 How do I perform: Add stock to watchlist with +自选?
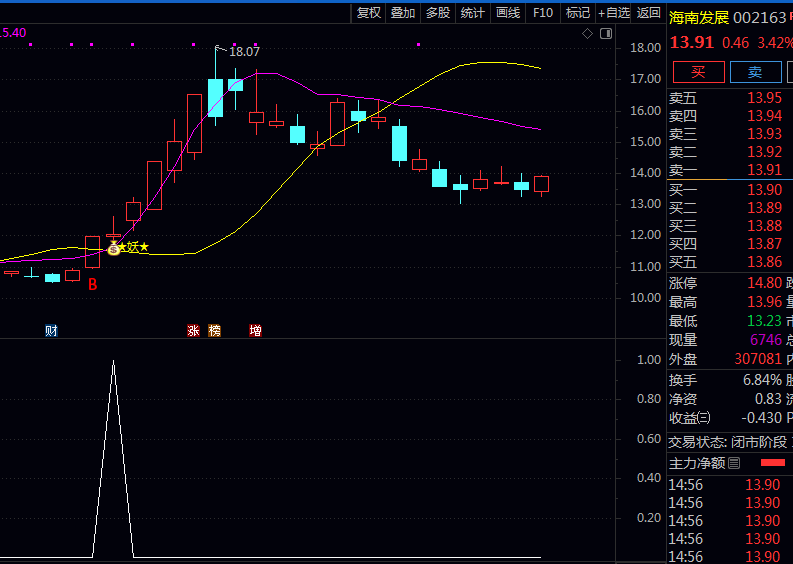click(613, 12)
